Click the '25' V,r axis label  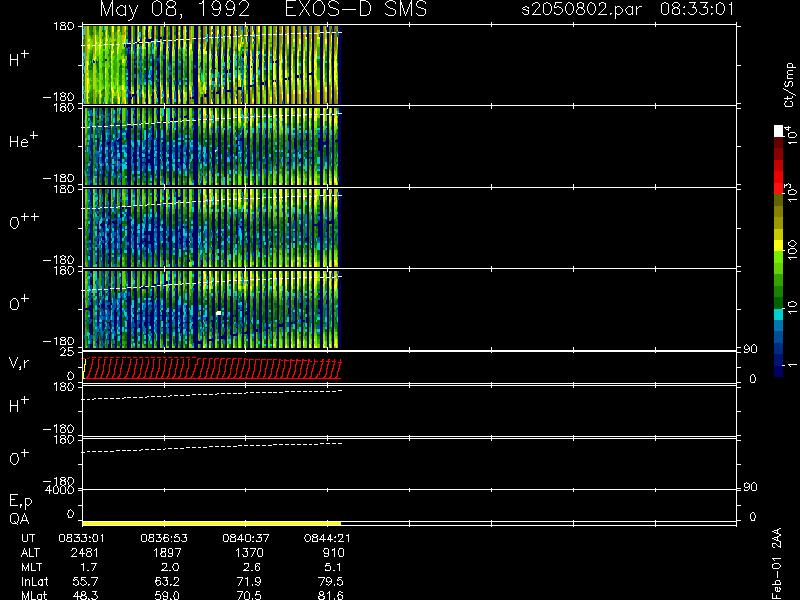coord(67,352)
